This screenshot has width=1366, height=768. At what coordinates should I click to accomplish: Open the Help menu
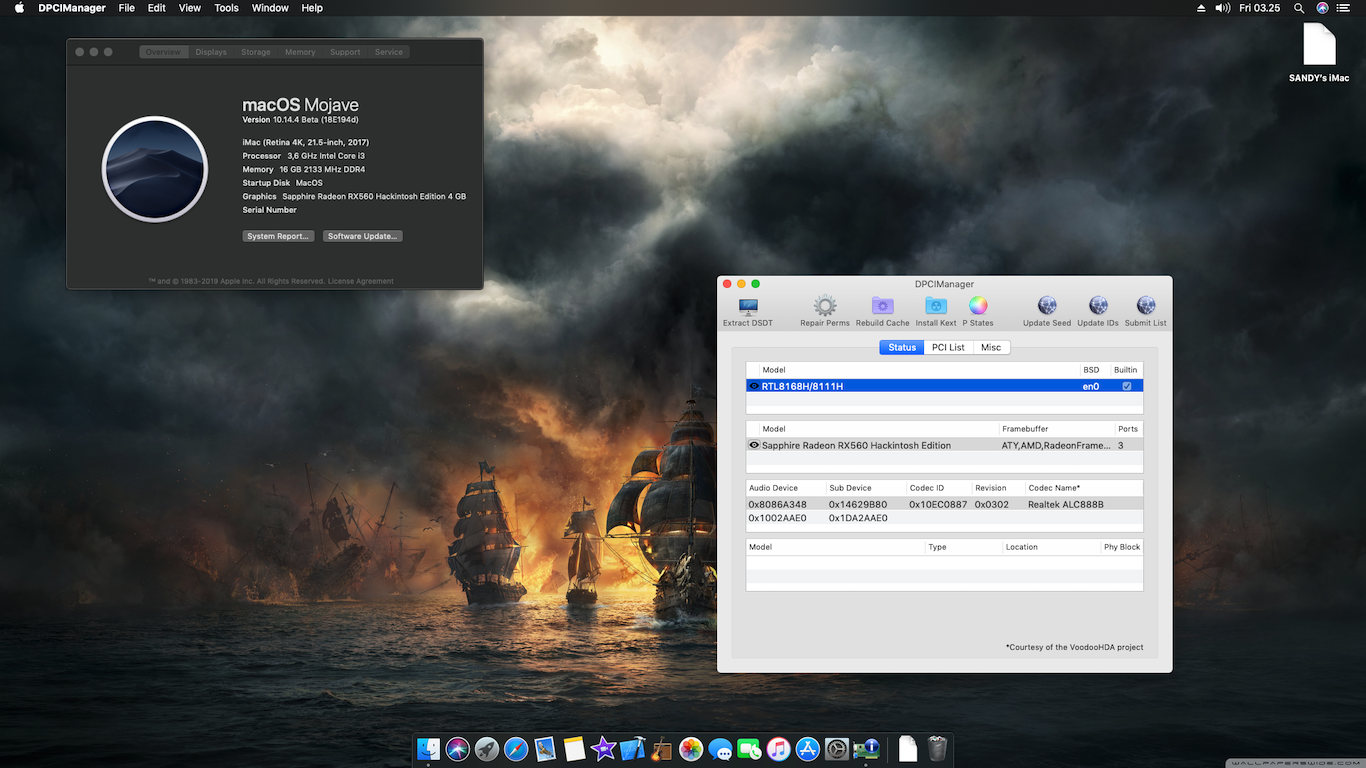[x=312, y=8]
